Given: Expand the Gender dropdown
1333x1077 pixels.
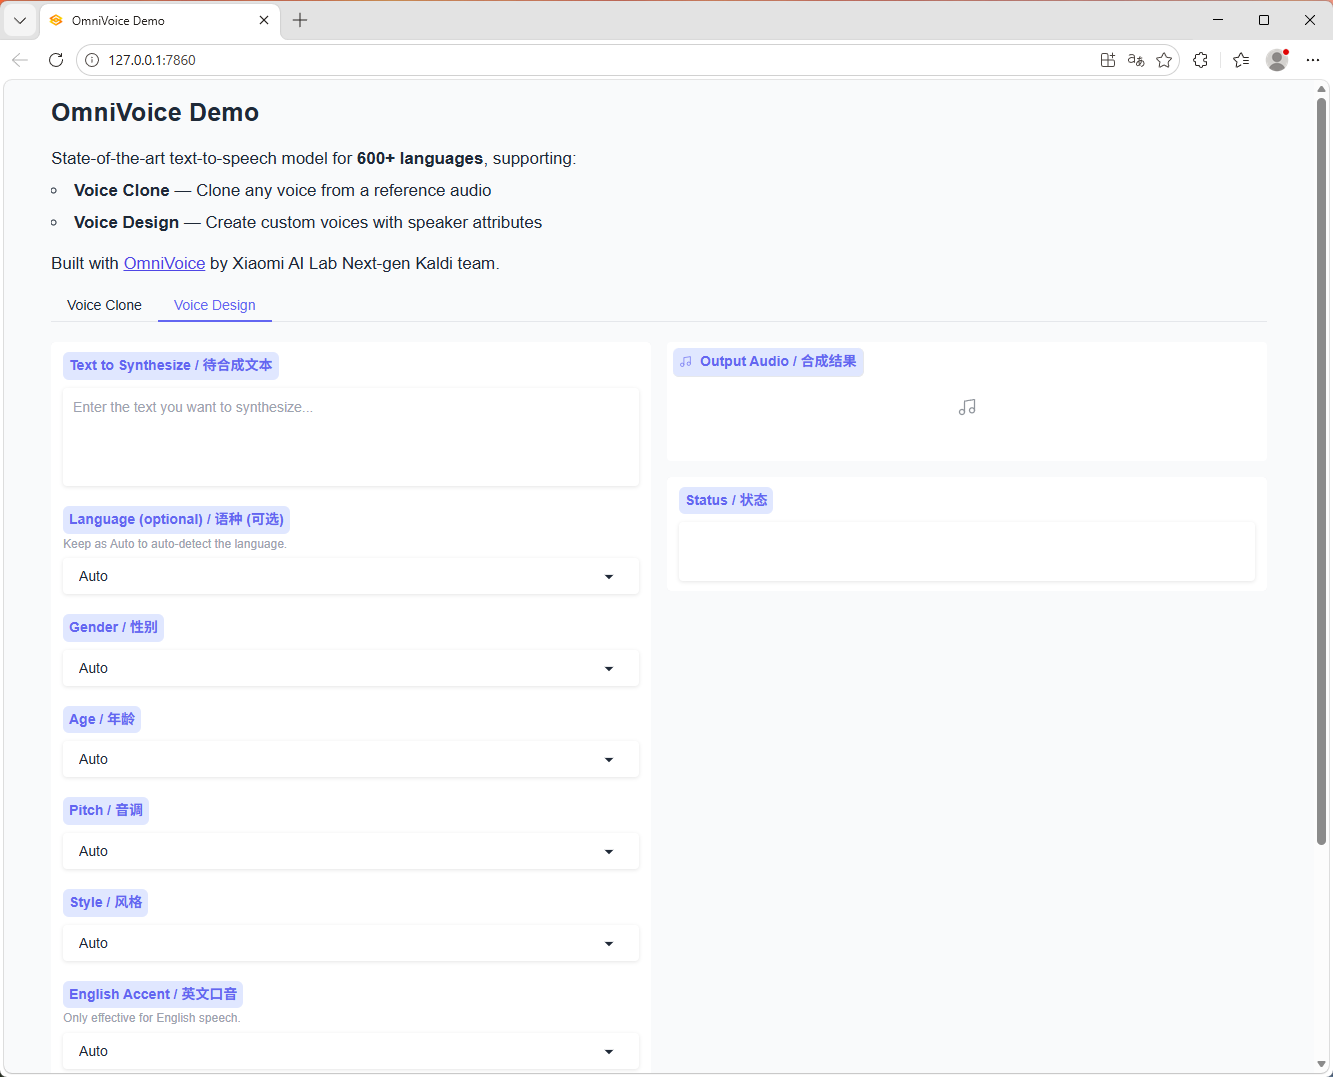Looking at the screenshot, I should point(350,669).
